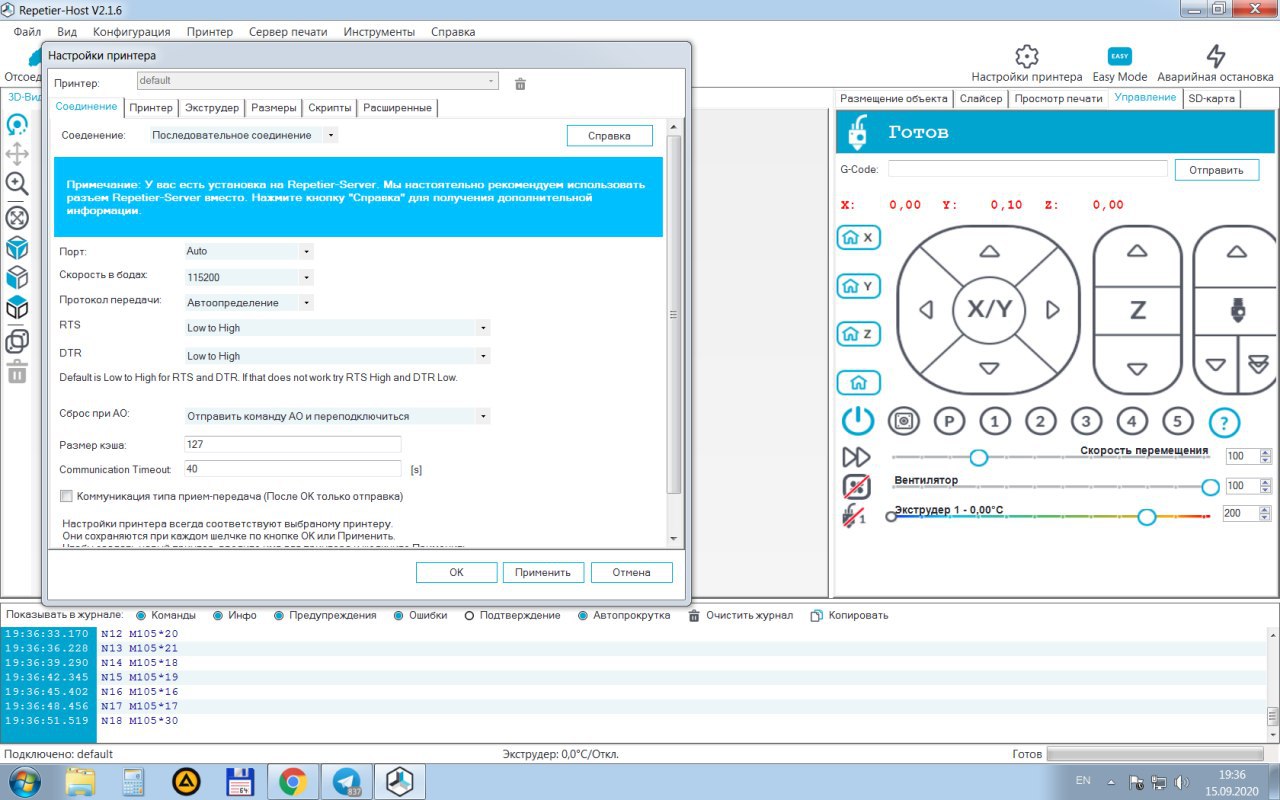This screenshot has width=1280, height=800.
Task: Switch to the Scripts tab
Action: [330, 108]
